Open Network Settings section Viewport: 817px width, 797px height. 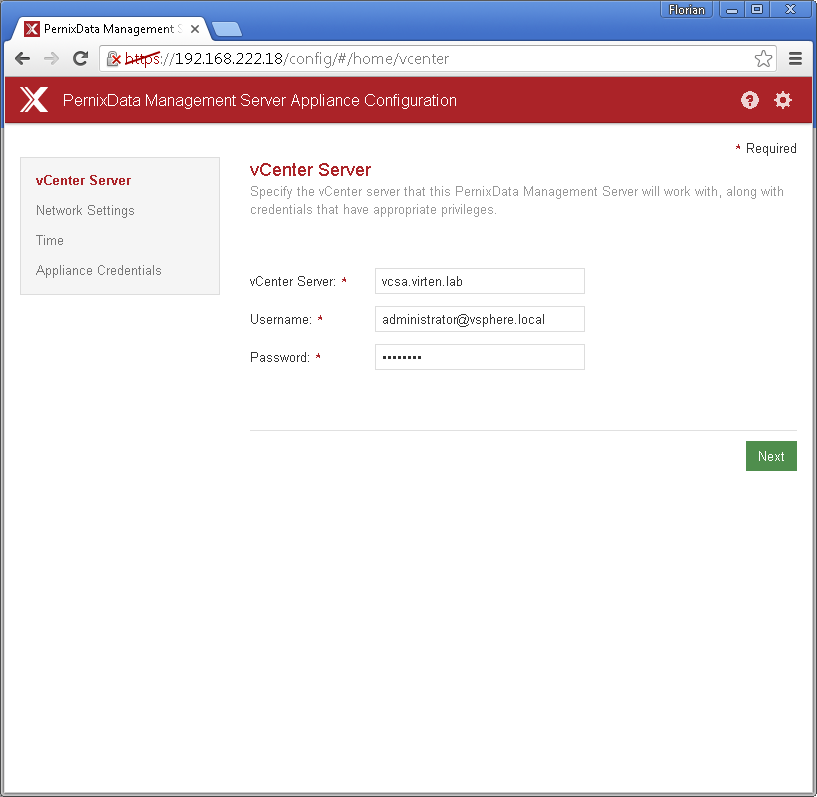tap(85, 210)
